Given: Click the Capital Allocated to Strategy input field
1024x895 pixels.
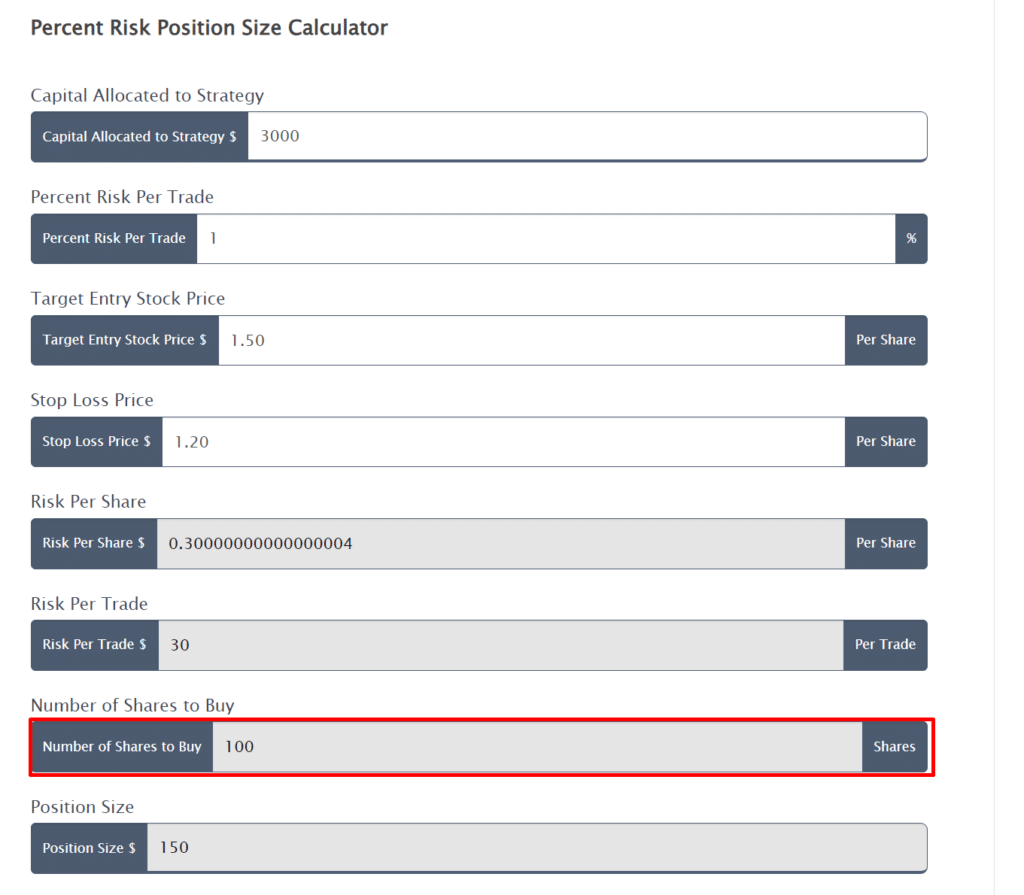Looking at the screenshot, I should point(587,136).
